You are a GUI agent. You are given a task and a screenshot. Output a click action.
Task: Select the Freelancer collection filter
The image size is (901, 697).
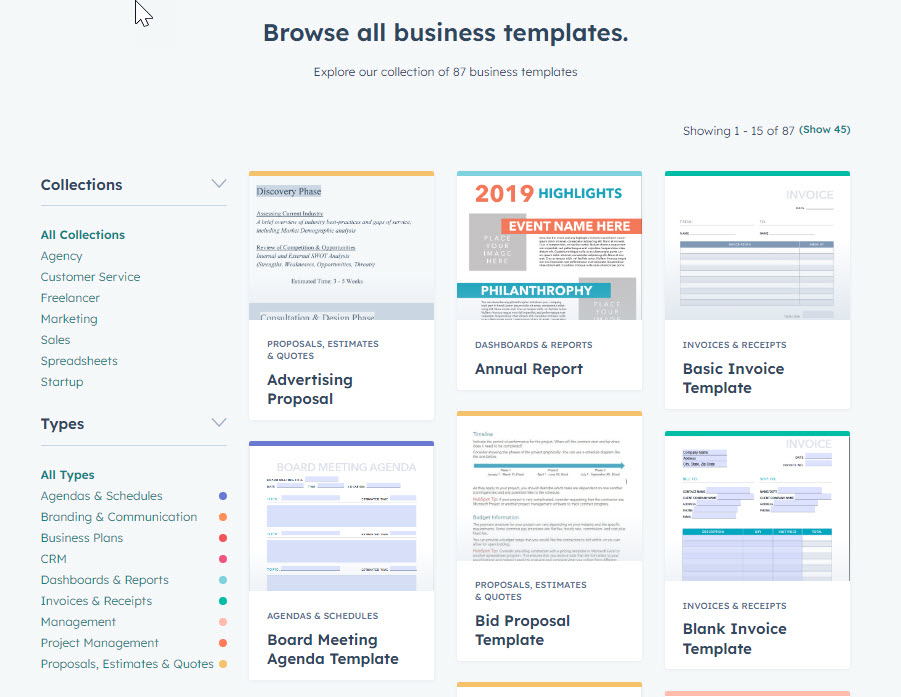[70, 298]
